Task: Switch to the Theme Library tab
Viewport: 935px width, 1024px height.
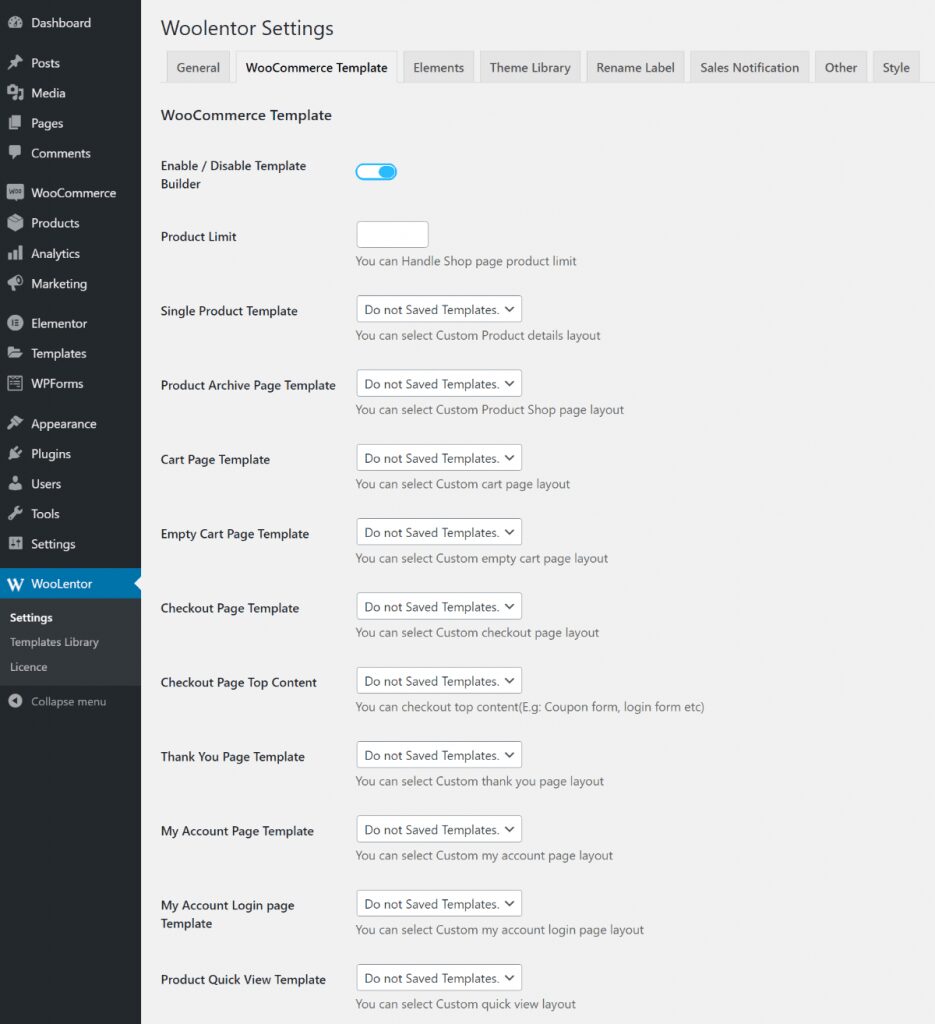Action: (x=530, y=67)
